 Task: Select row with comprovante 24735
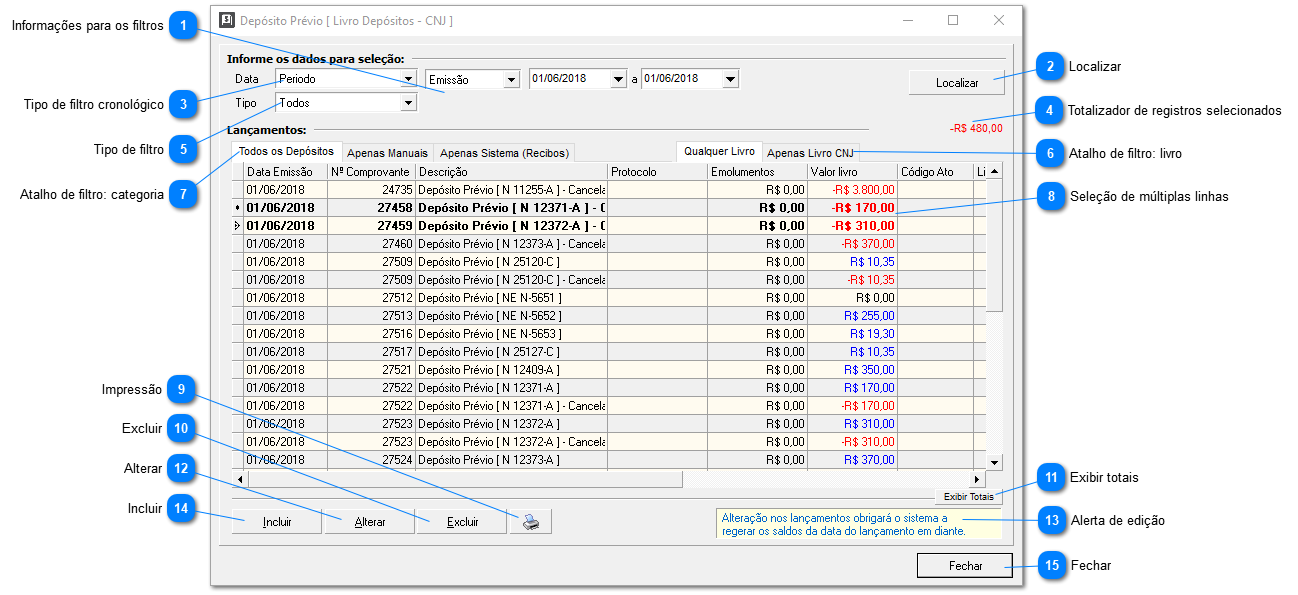[609, 188]
